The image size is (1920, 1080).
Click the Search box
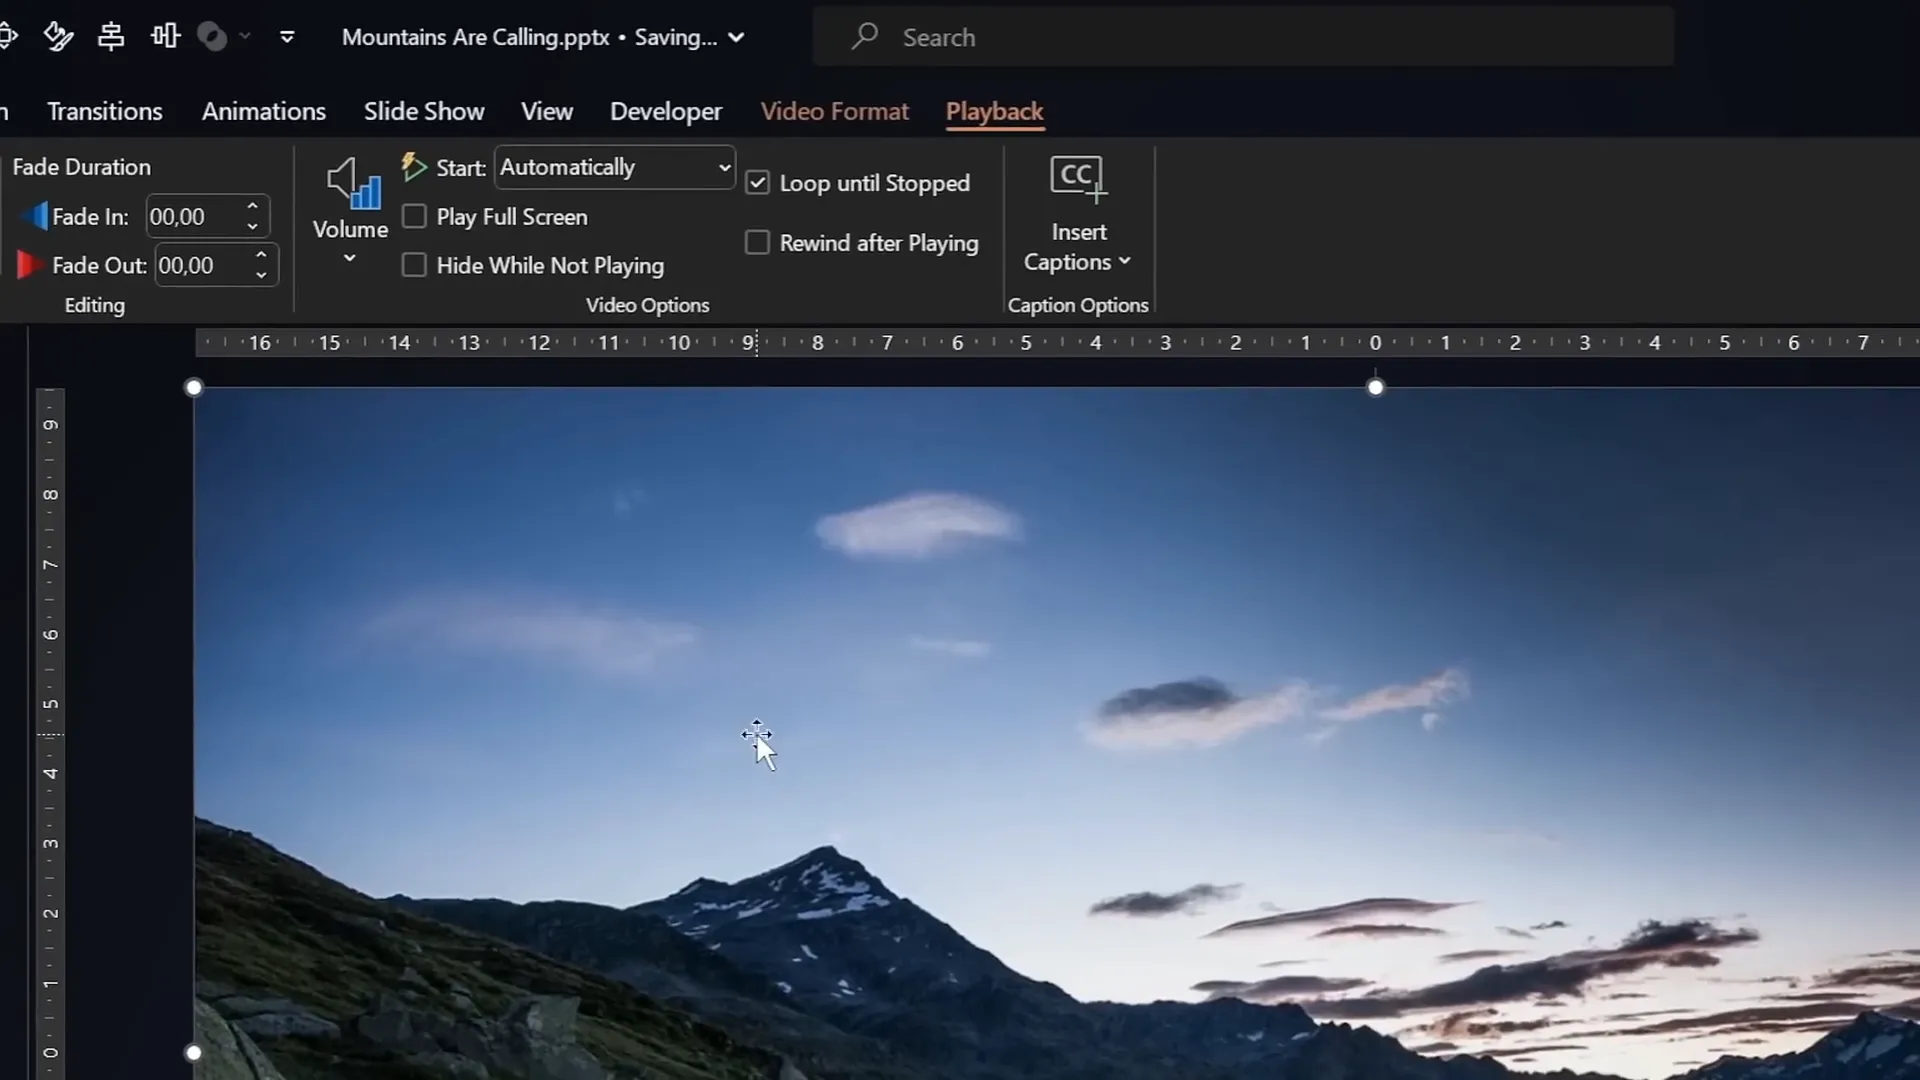[1243, 37]
